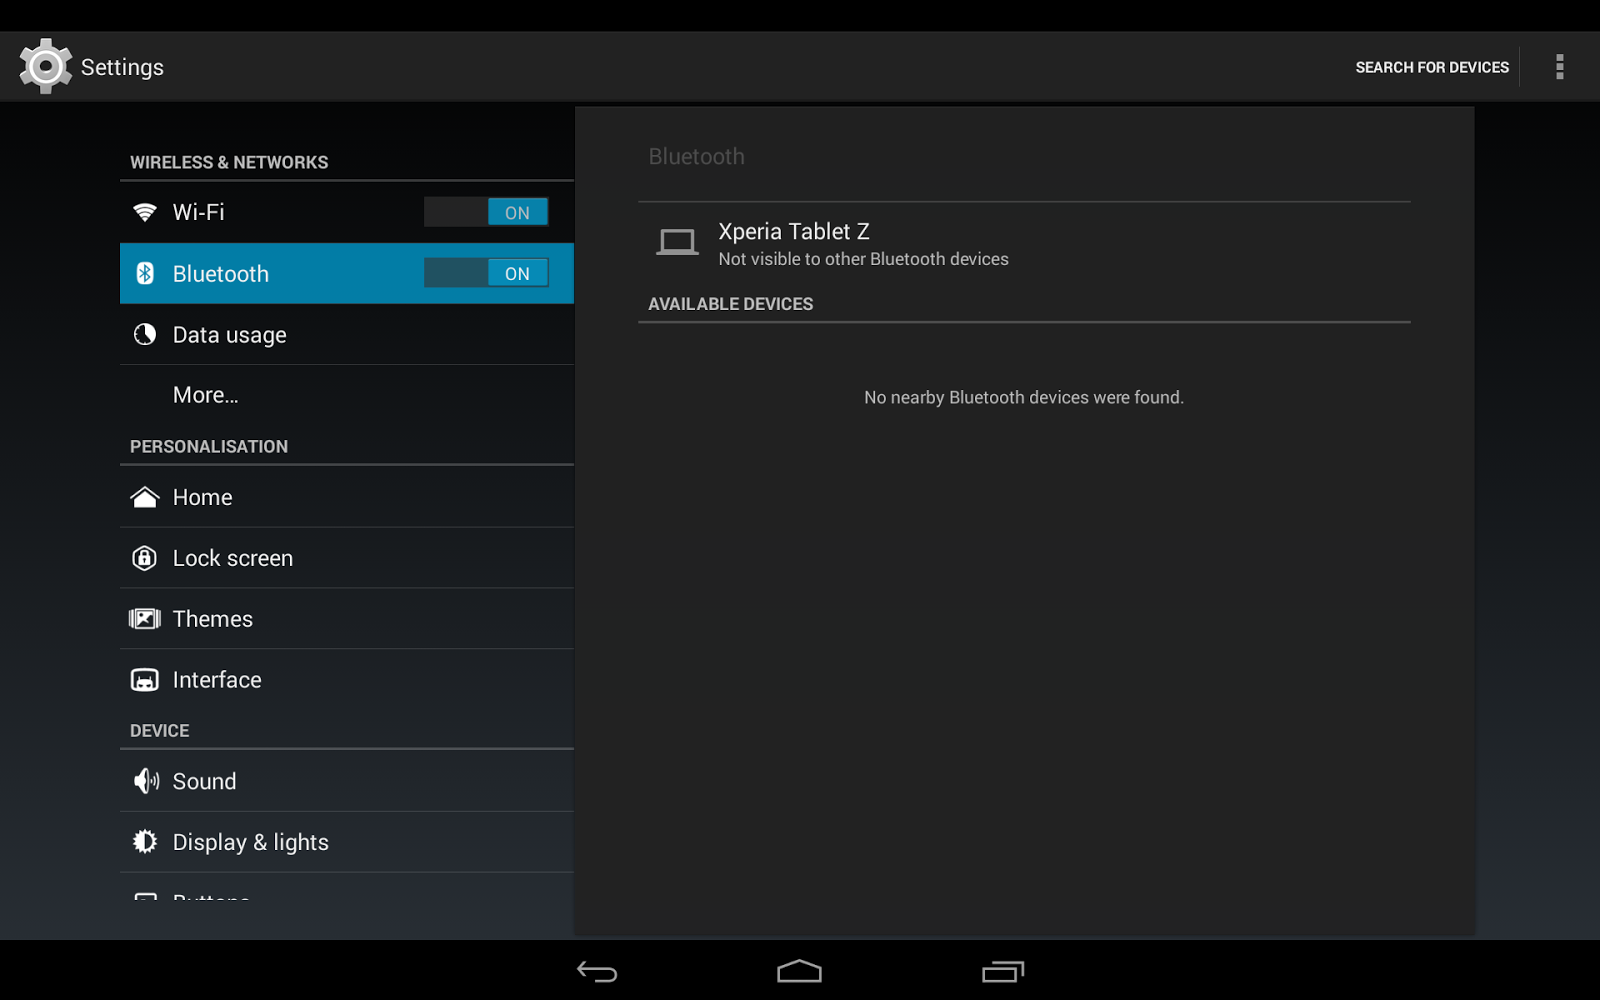1600x1000 pixels.
Task: Click the Bluetooth panel heading
Action: pyautogui.click(x=696, y=156)
